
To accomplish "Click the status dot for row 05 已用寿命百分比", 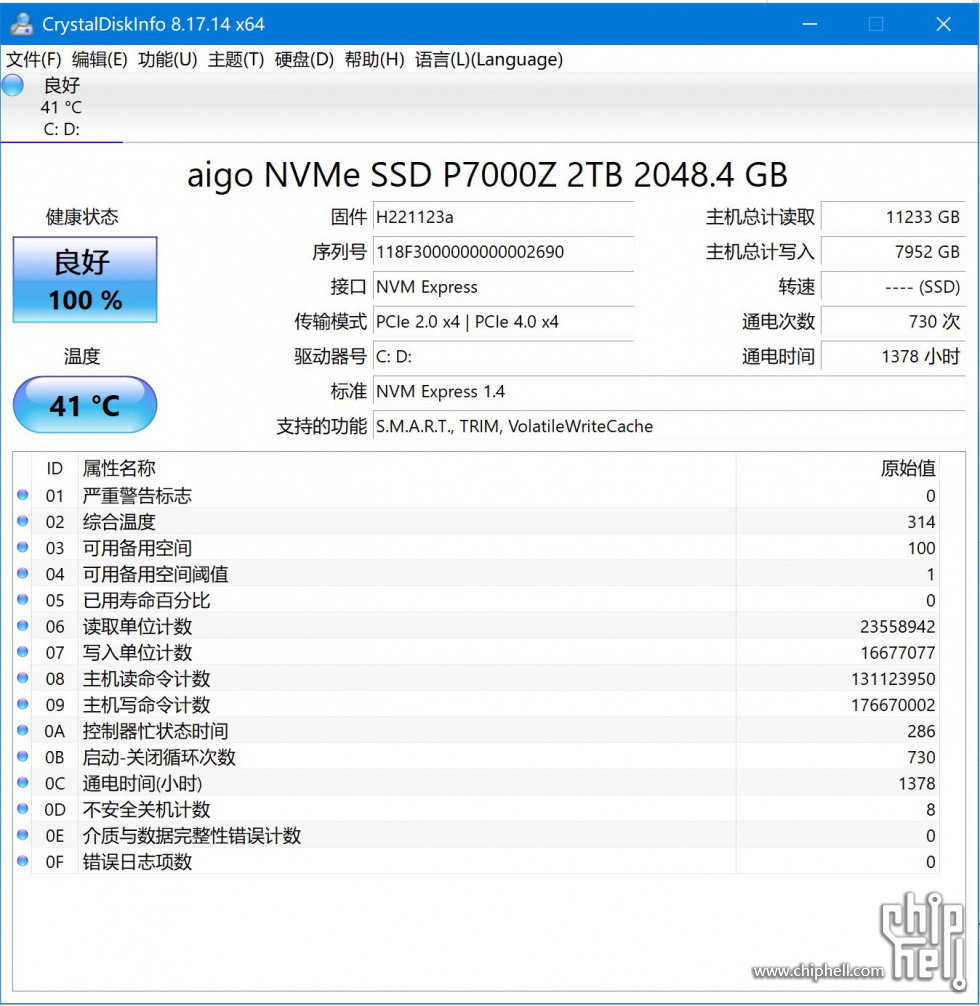I will coord(22,599).
